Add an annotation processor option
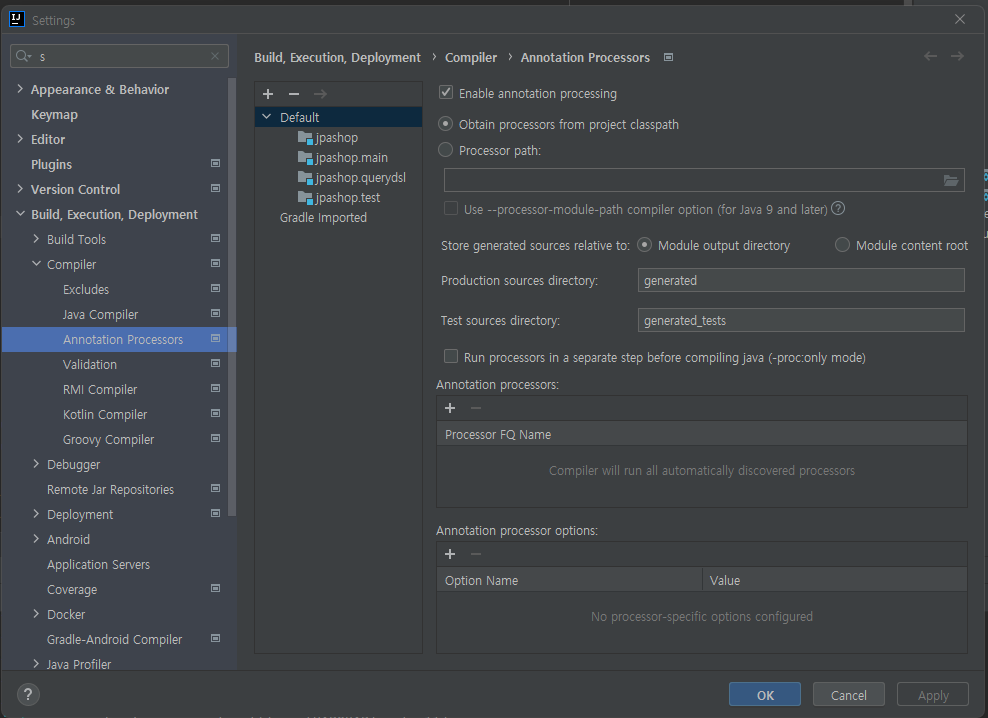 (450, 554)
